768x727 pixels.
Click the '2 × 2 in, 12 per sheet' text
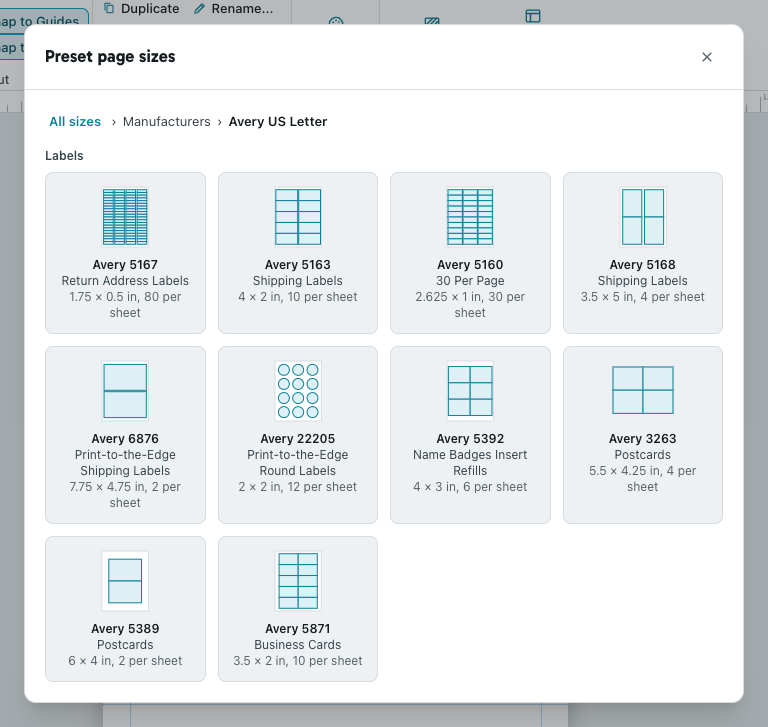pyautogui.click(x=298, y=487)
